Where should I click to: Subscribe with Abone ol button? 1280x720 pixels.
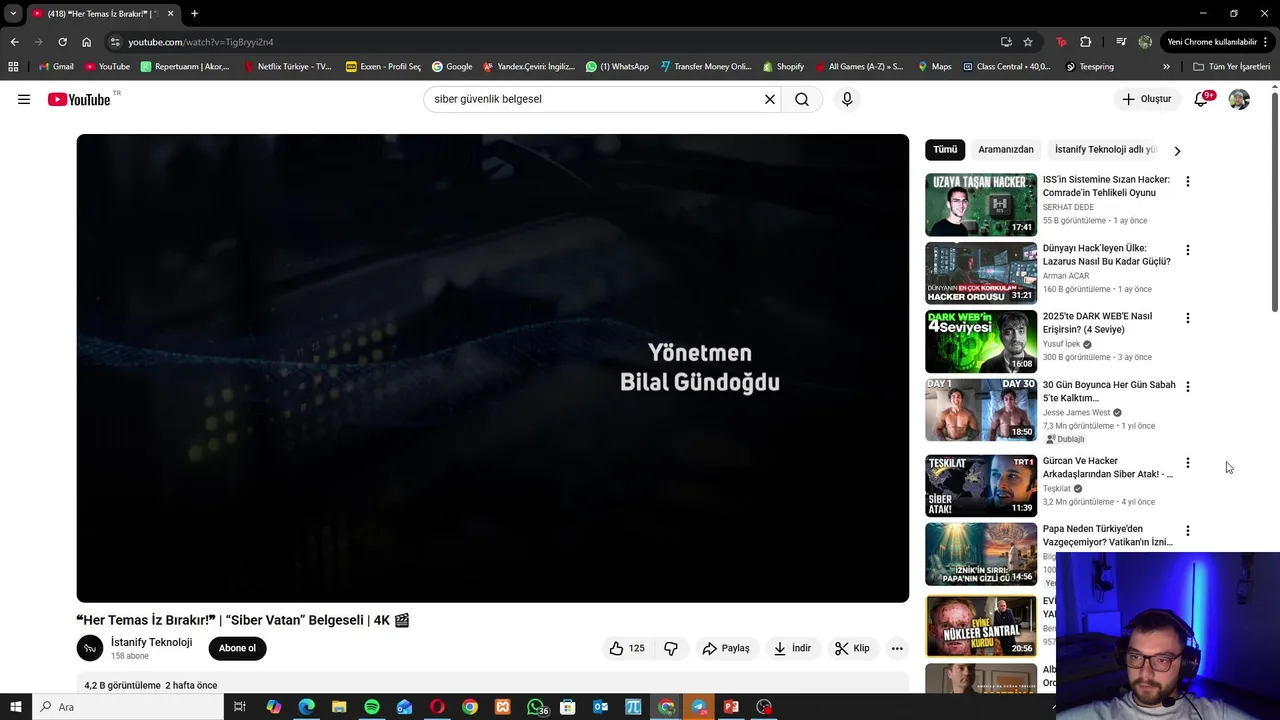pyautogui.click(x=238, y=648)
